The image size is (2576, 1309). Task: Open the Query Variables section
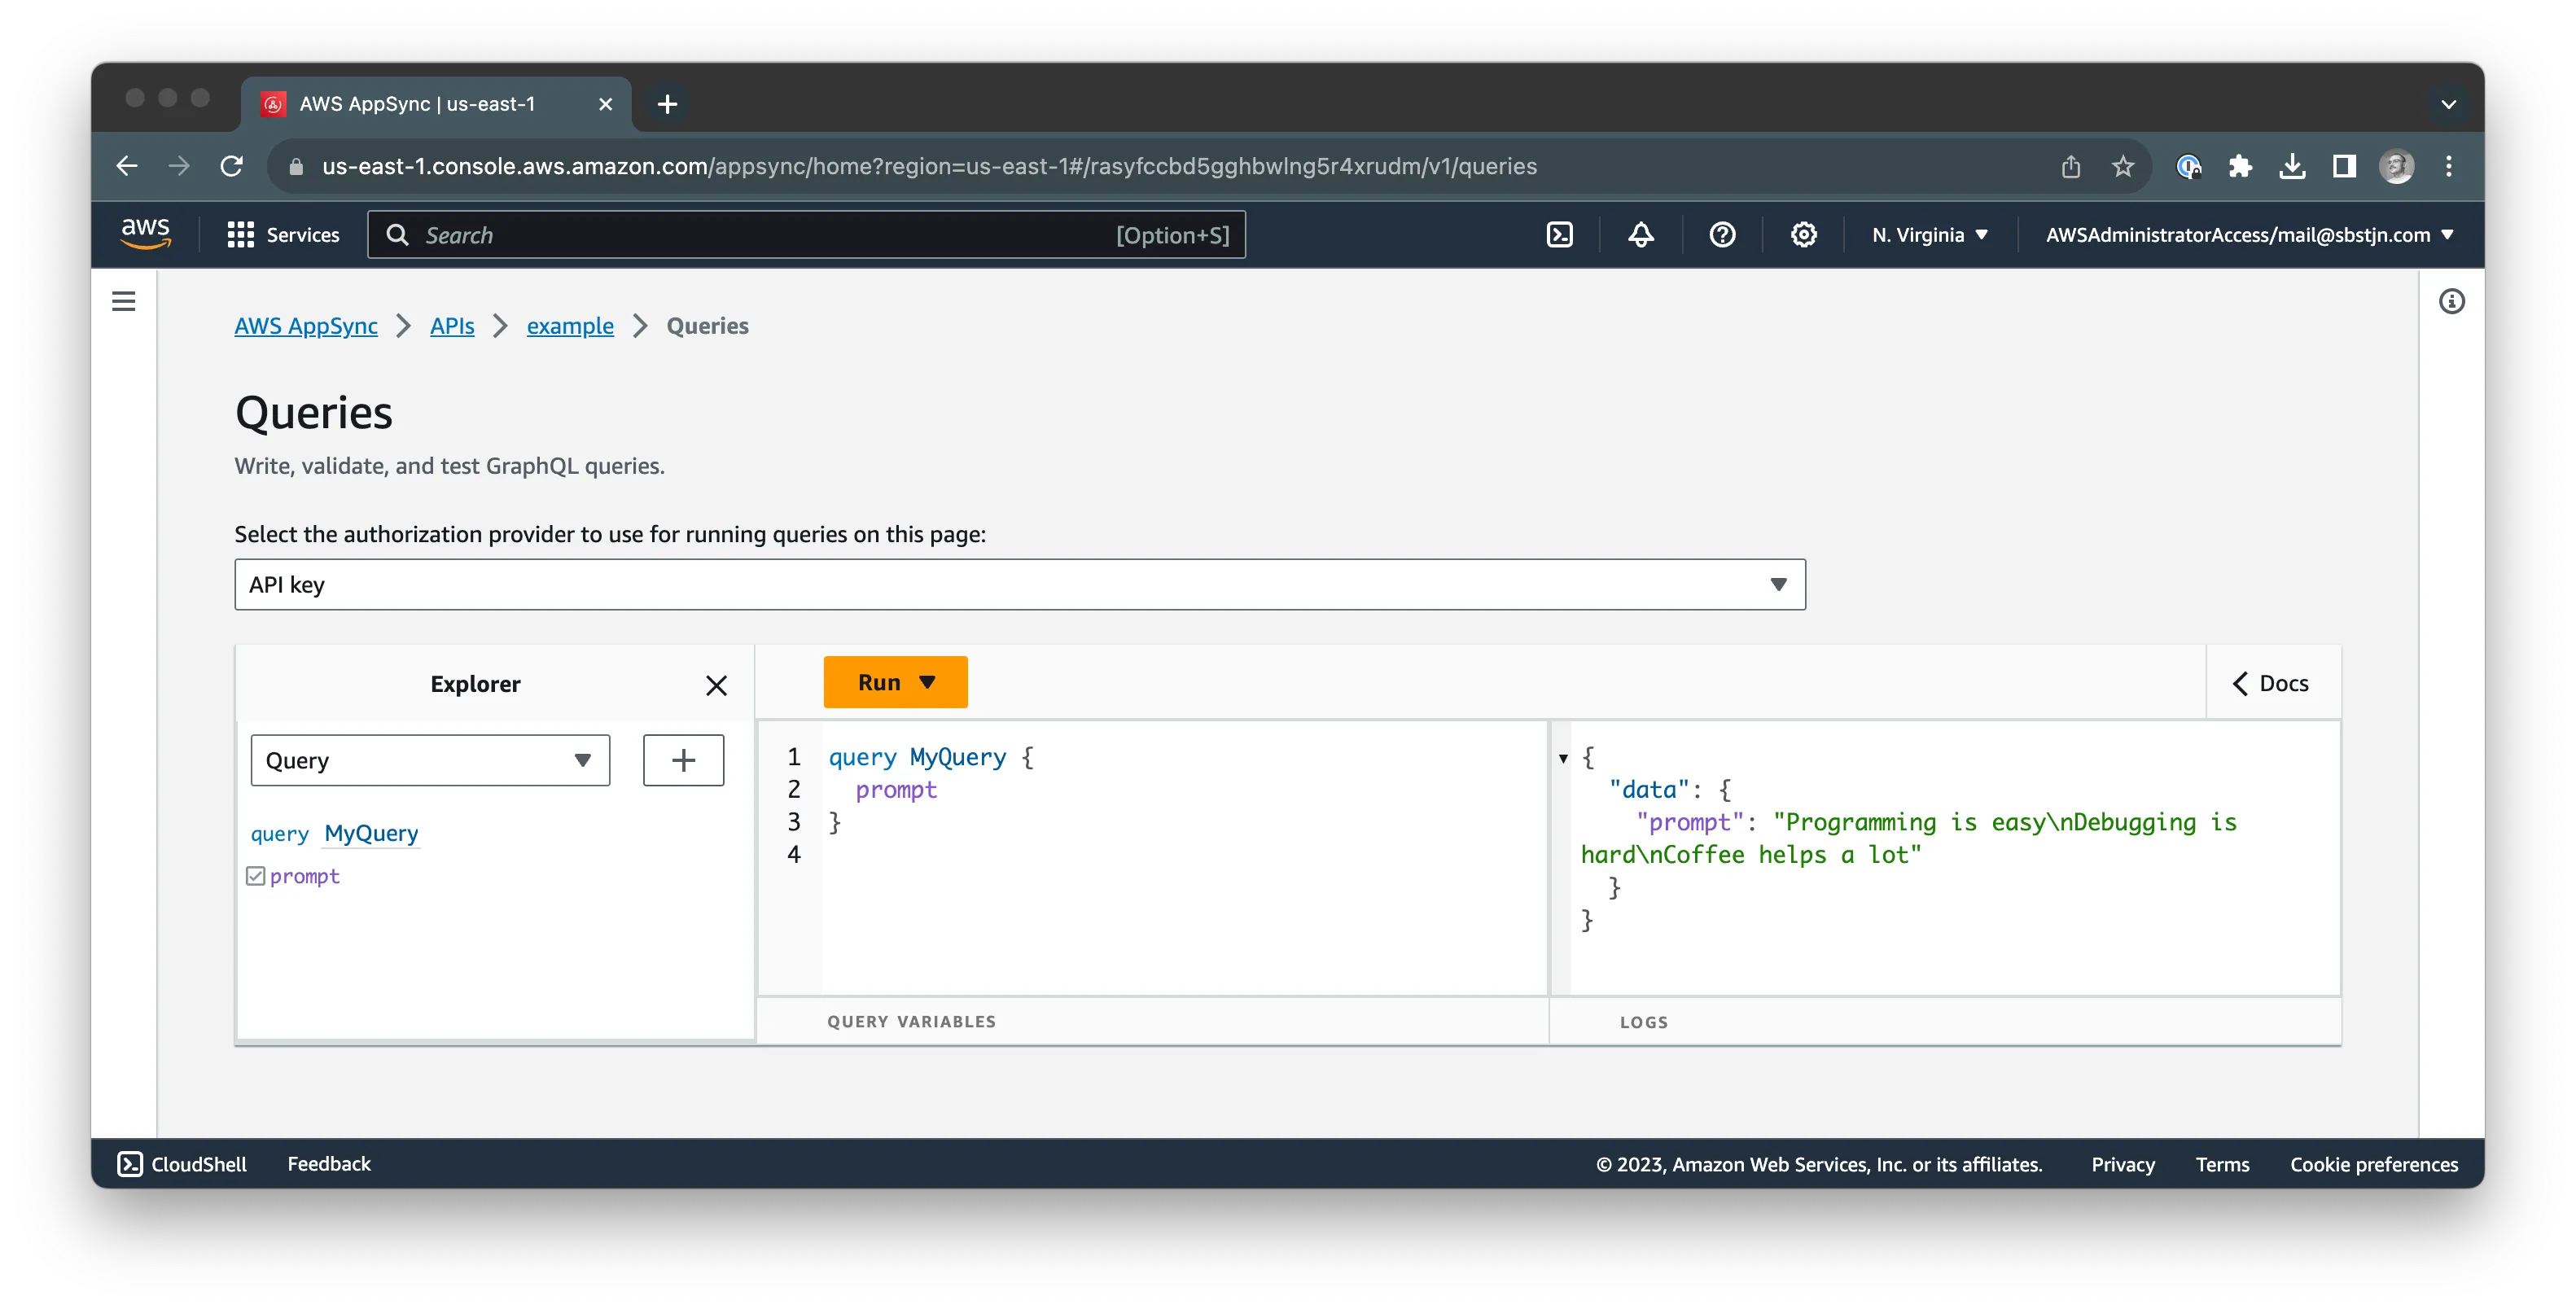pos(911,1021)
